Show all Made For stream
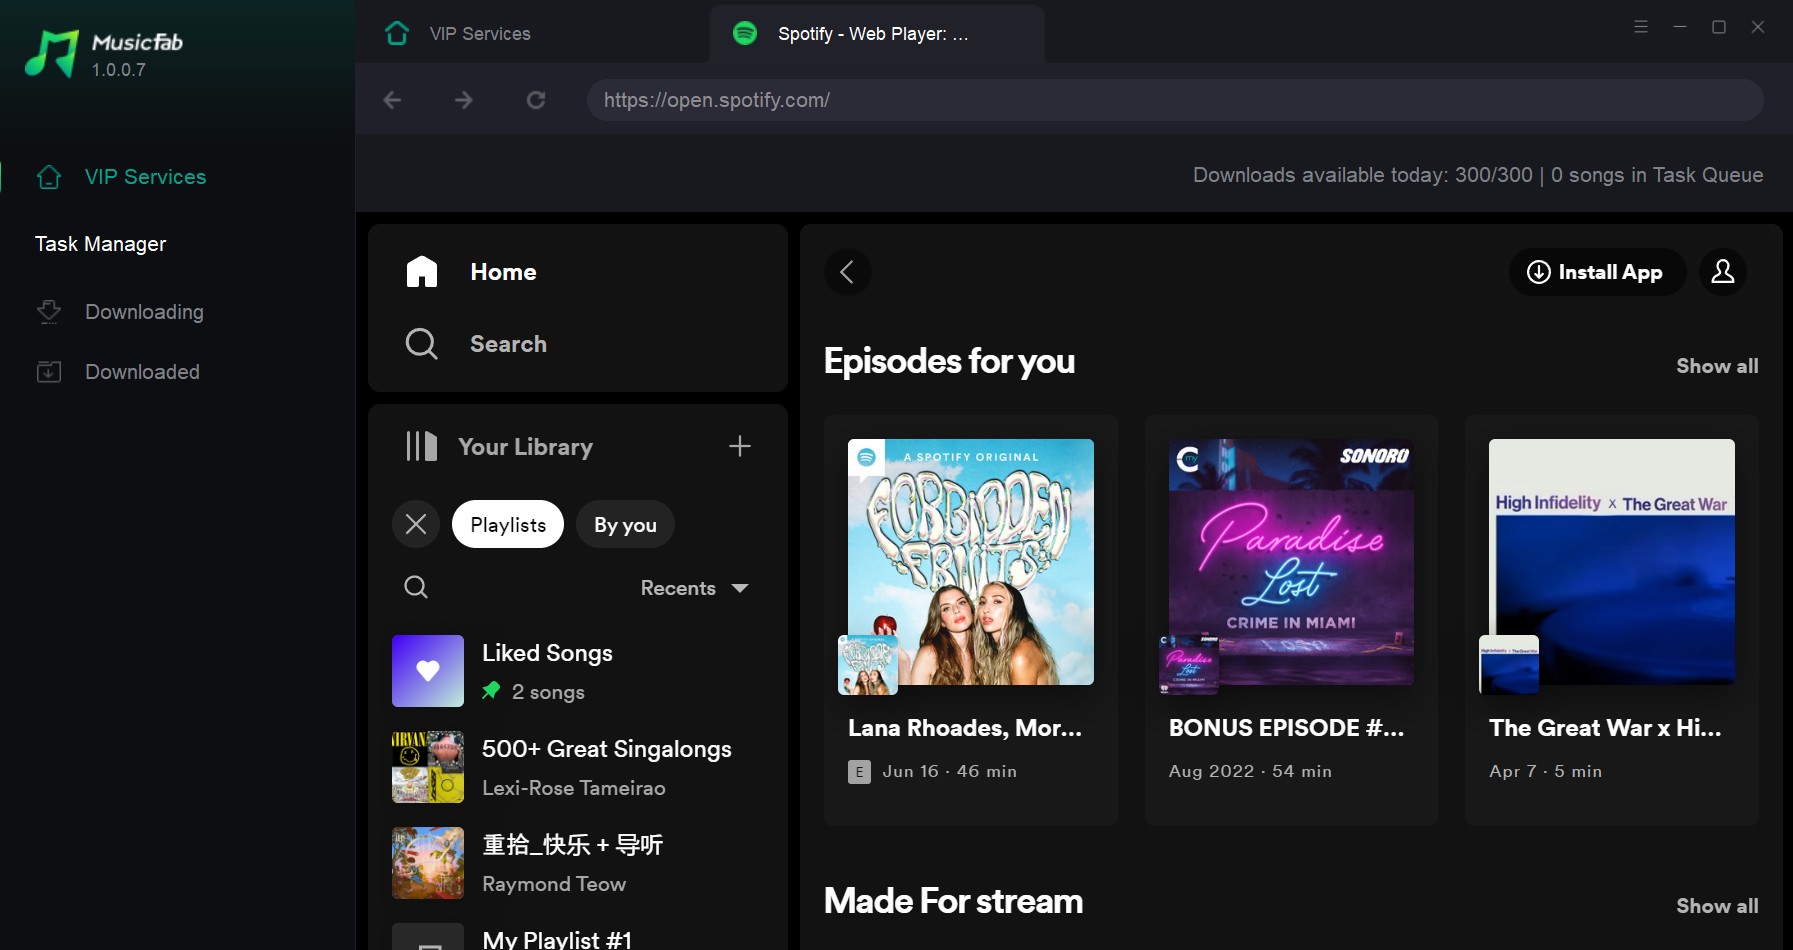 pyautogui.click(x=1717, y=906)
